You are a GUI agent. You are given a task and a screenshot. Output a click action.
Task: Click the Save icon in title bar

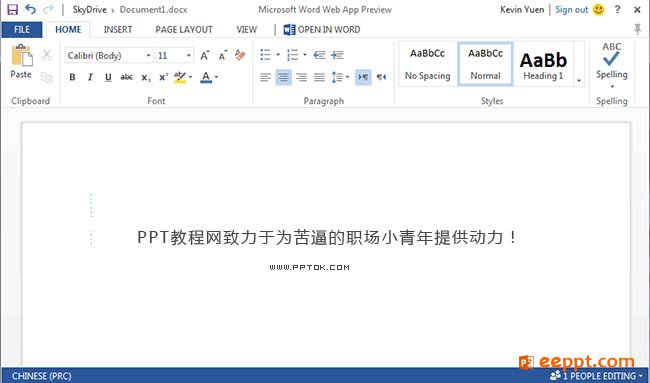[12, 9]
